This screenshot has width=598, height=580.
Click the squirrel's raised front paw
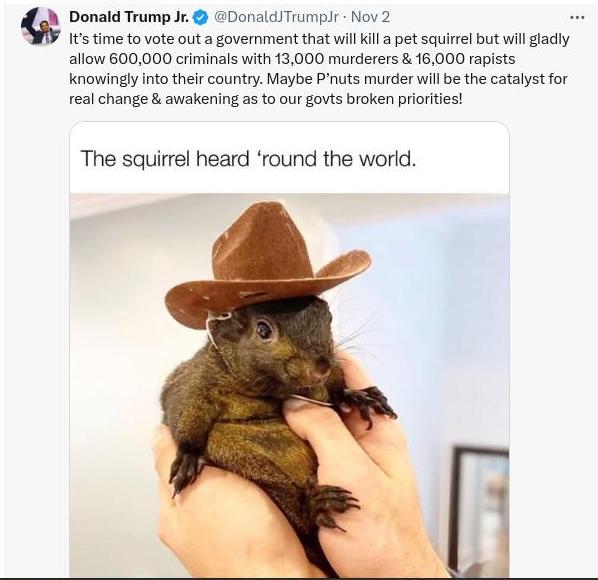(x=367, y=404)
